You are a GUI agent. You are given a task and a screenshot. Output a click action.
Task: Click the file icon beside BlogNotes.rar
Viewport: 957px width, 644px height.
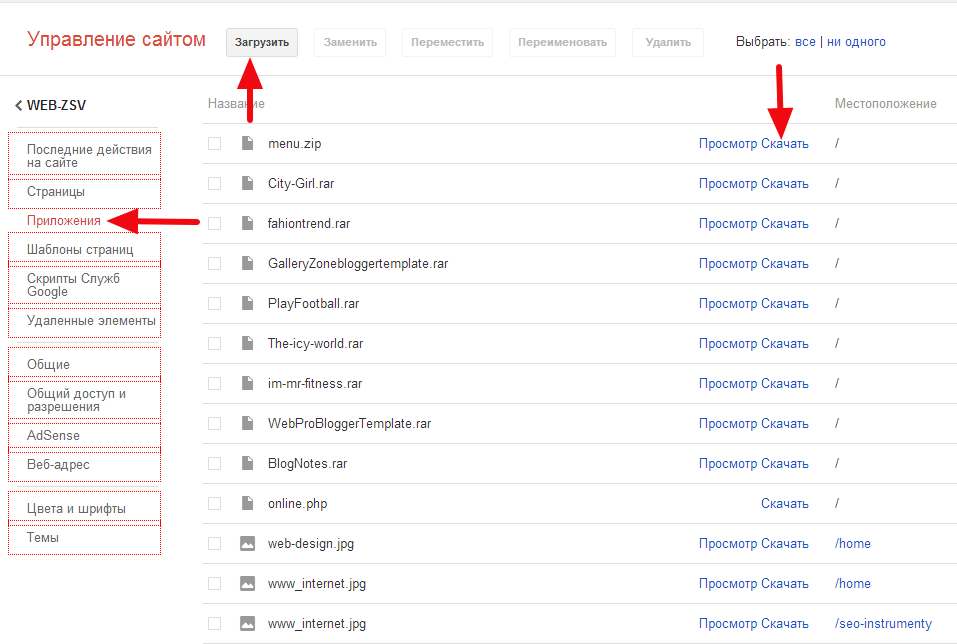(247, 464)
